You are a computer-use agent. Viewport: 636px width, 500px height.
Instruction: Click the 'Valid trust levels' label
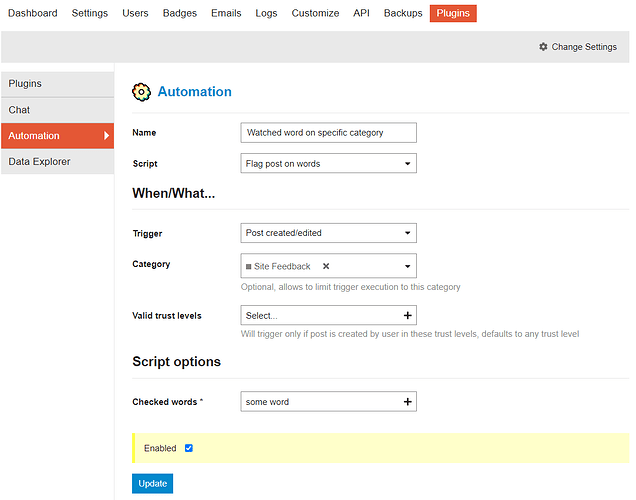coord(167,315)
